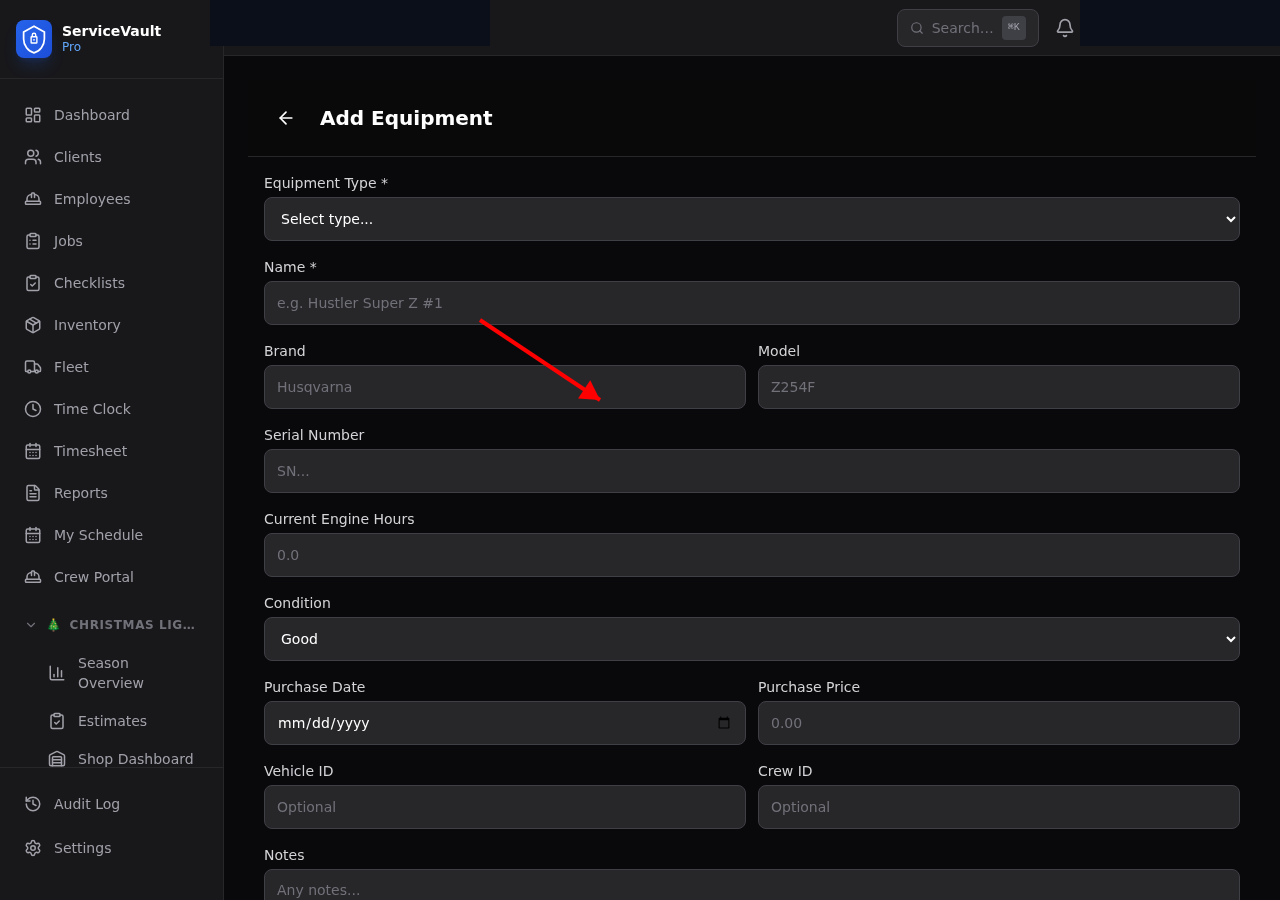The height and width of the screenshot is (900, 1280).
Task: Collapse the Christmas Lights section
Action: [x=31, y=625]
